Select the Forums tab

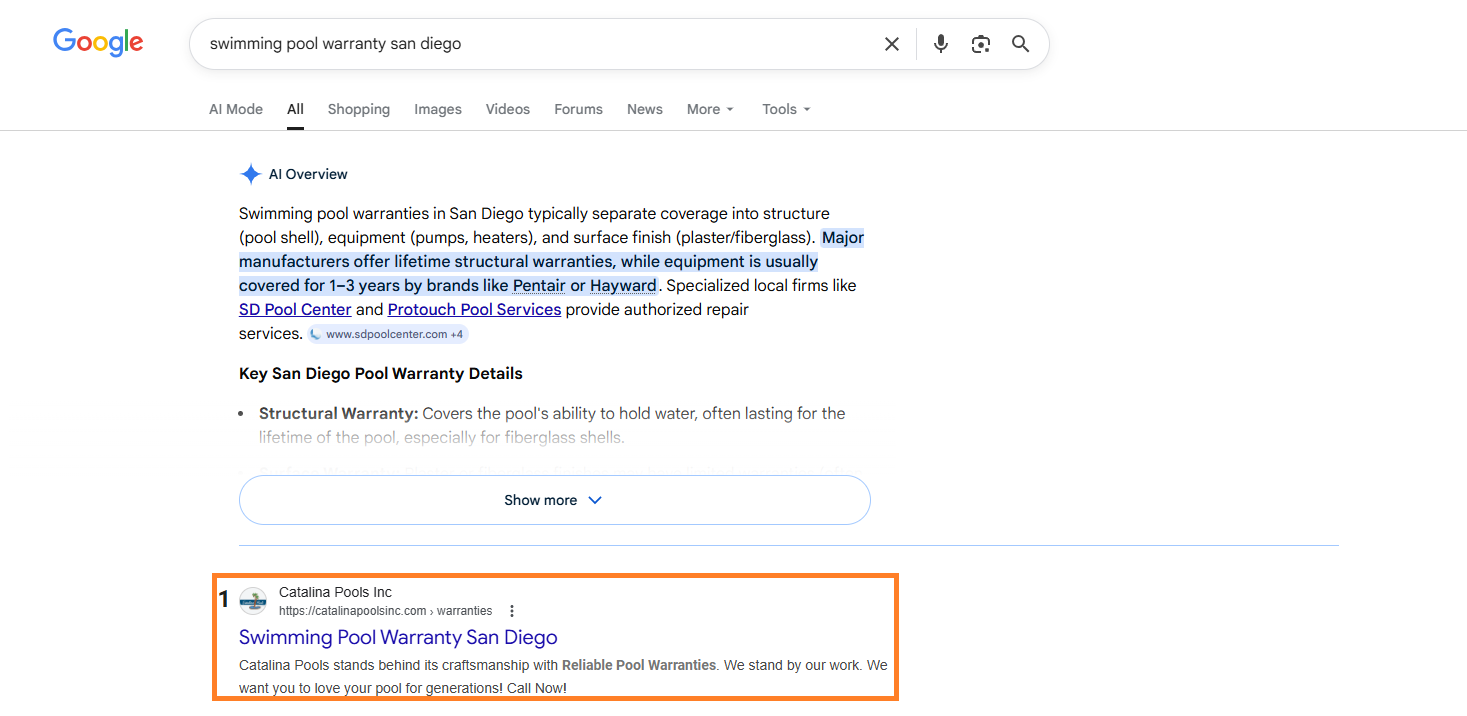pos(578,109)
